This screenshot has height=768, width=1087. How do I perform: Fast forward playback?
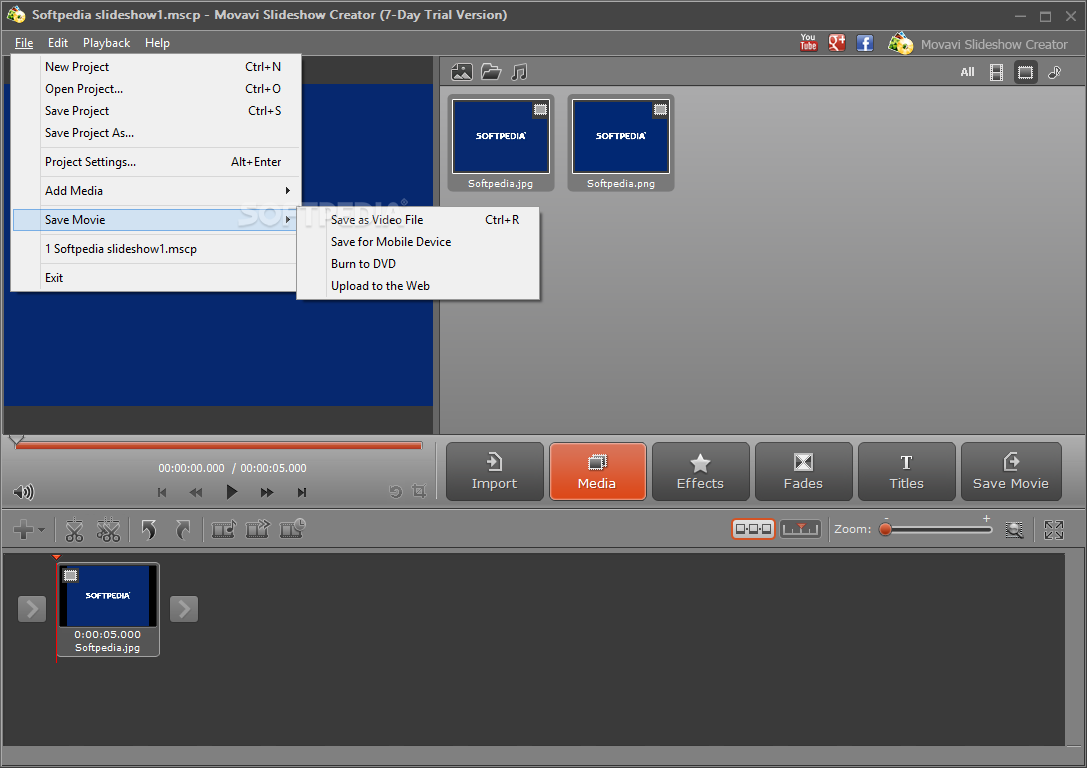click(x=267, y=493)
